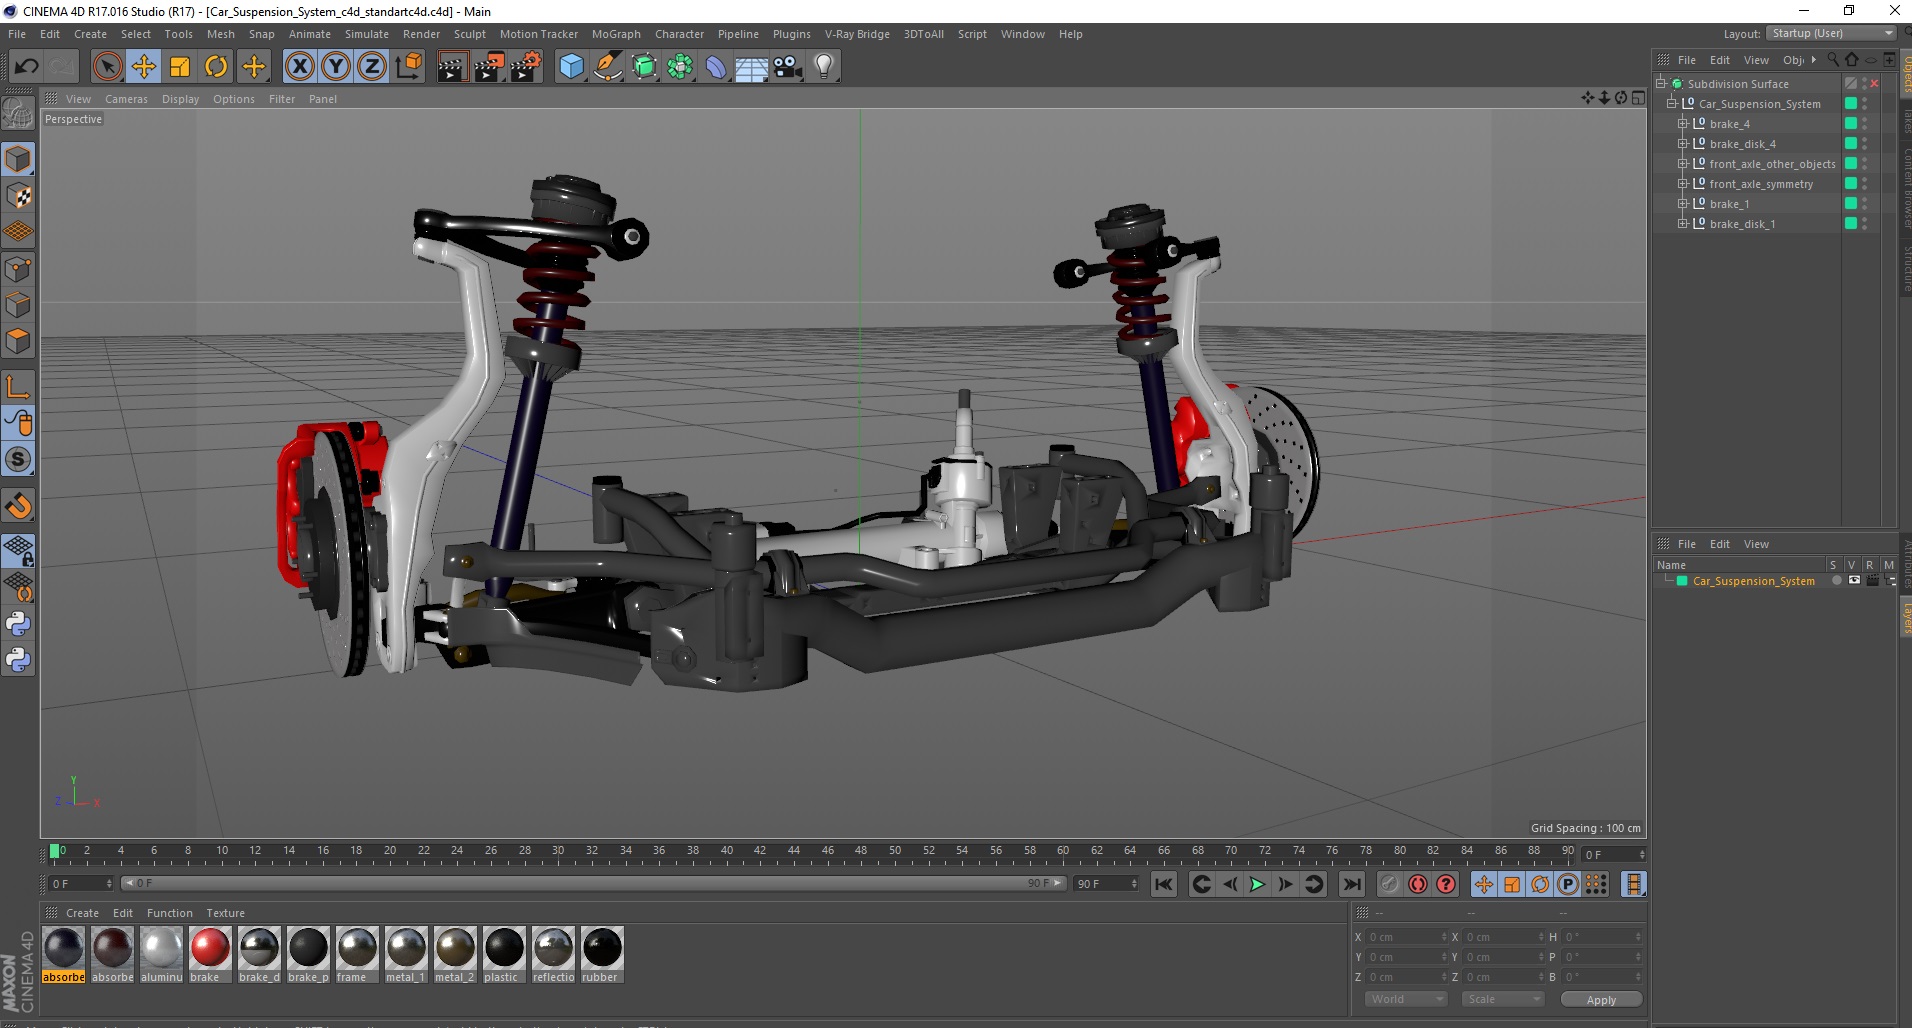Switch to Edges mode

click(18, 305)
